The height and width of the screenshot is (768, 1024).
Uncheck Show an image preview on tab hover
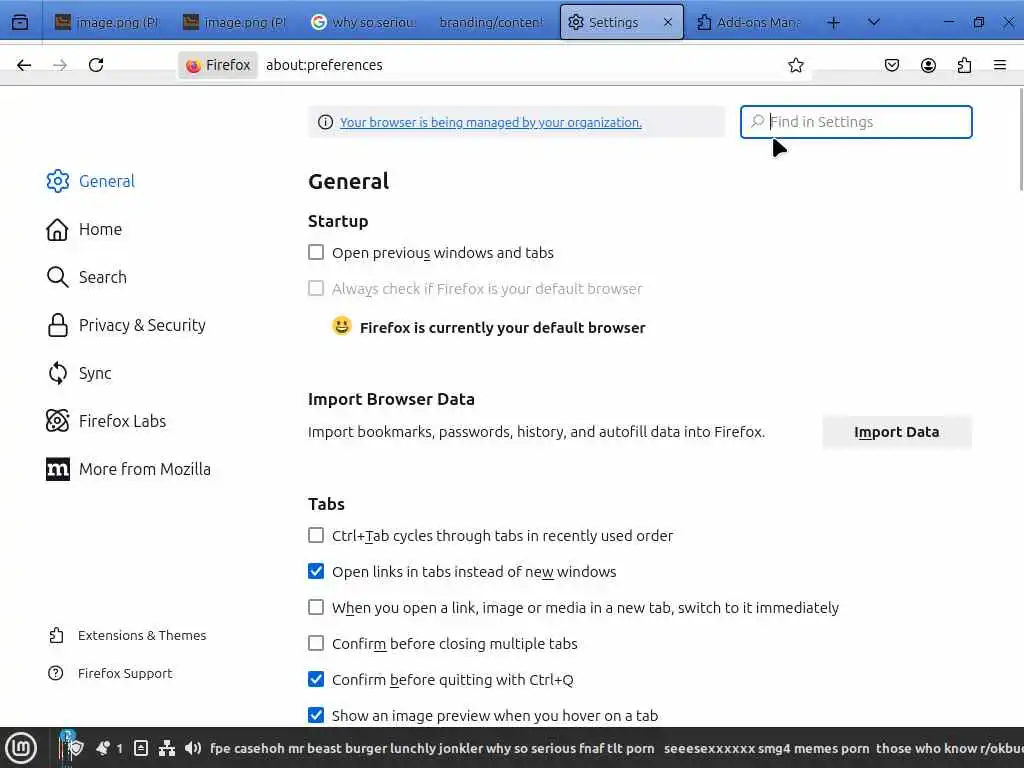pos(316,715)
